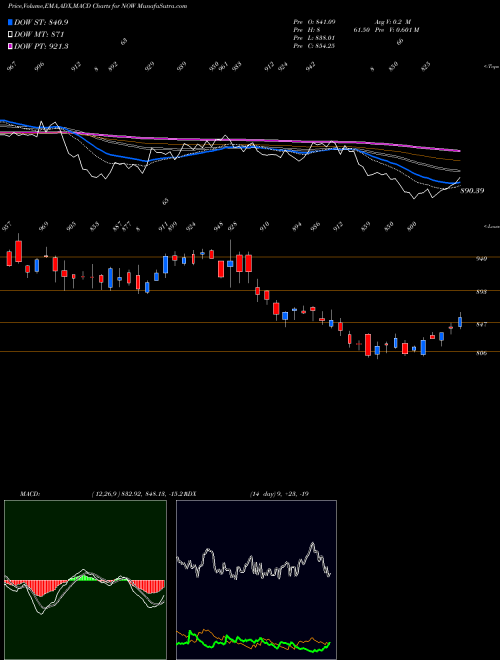The height and width of the screenshot is (660, 500).
Task: Click the 'Pre O: 841.09' value
Action: coord(314,22)
